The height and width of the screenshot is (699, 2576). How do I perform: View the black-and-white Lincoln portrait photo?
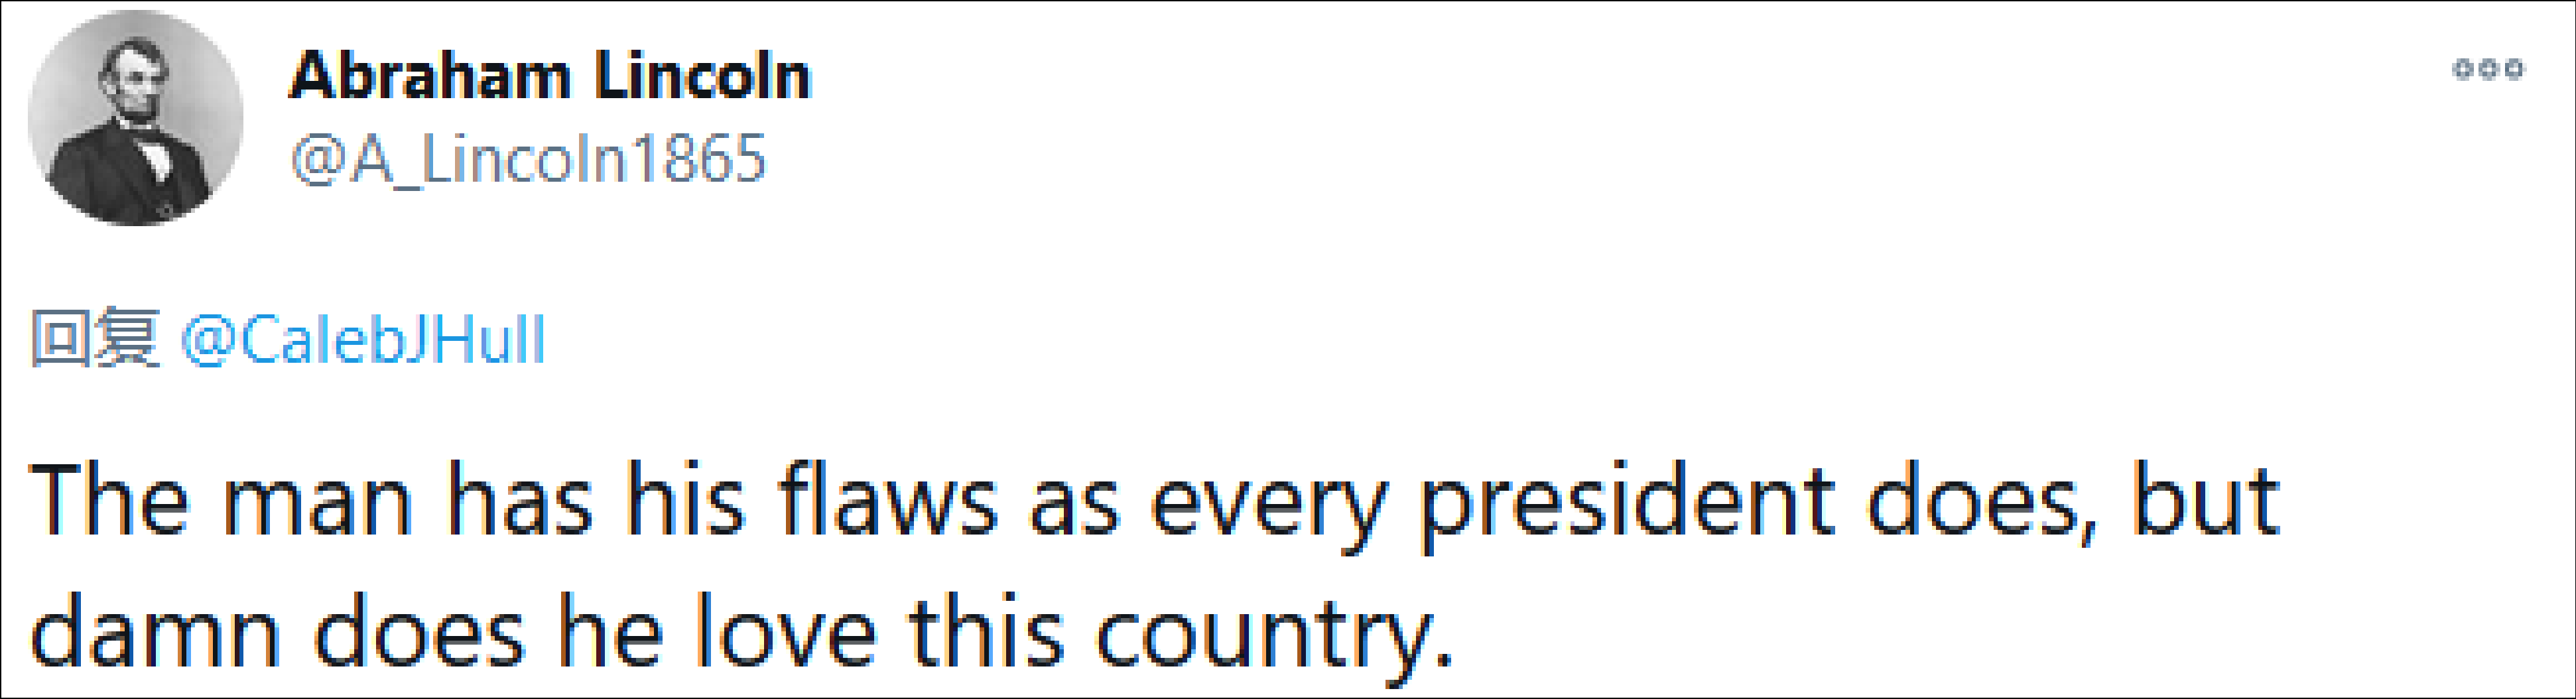click(x=136, y=118)
